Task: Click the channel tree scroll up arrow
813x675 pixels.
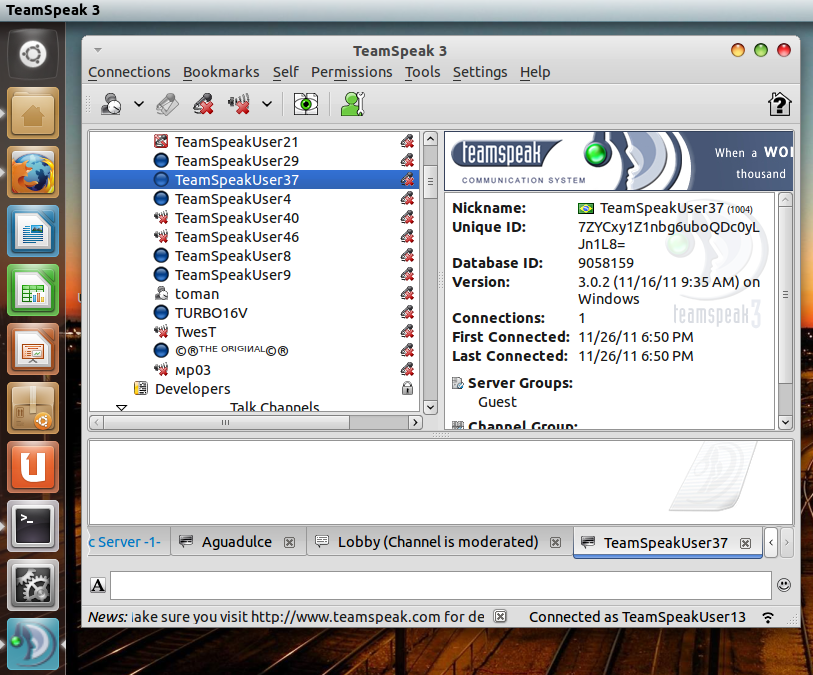Action: [430, 138]
